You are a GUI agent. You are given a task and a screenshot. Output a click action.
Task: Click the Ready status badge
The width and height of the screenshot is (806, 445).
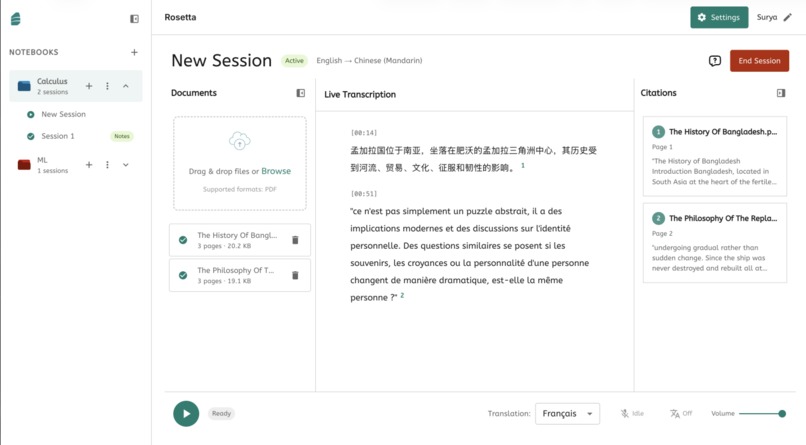222,414
